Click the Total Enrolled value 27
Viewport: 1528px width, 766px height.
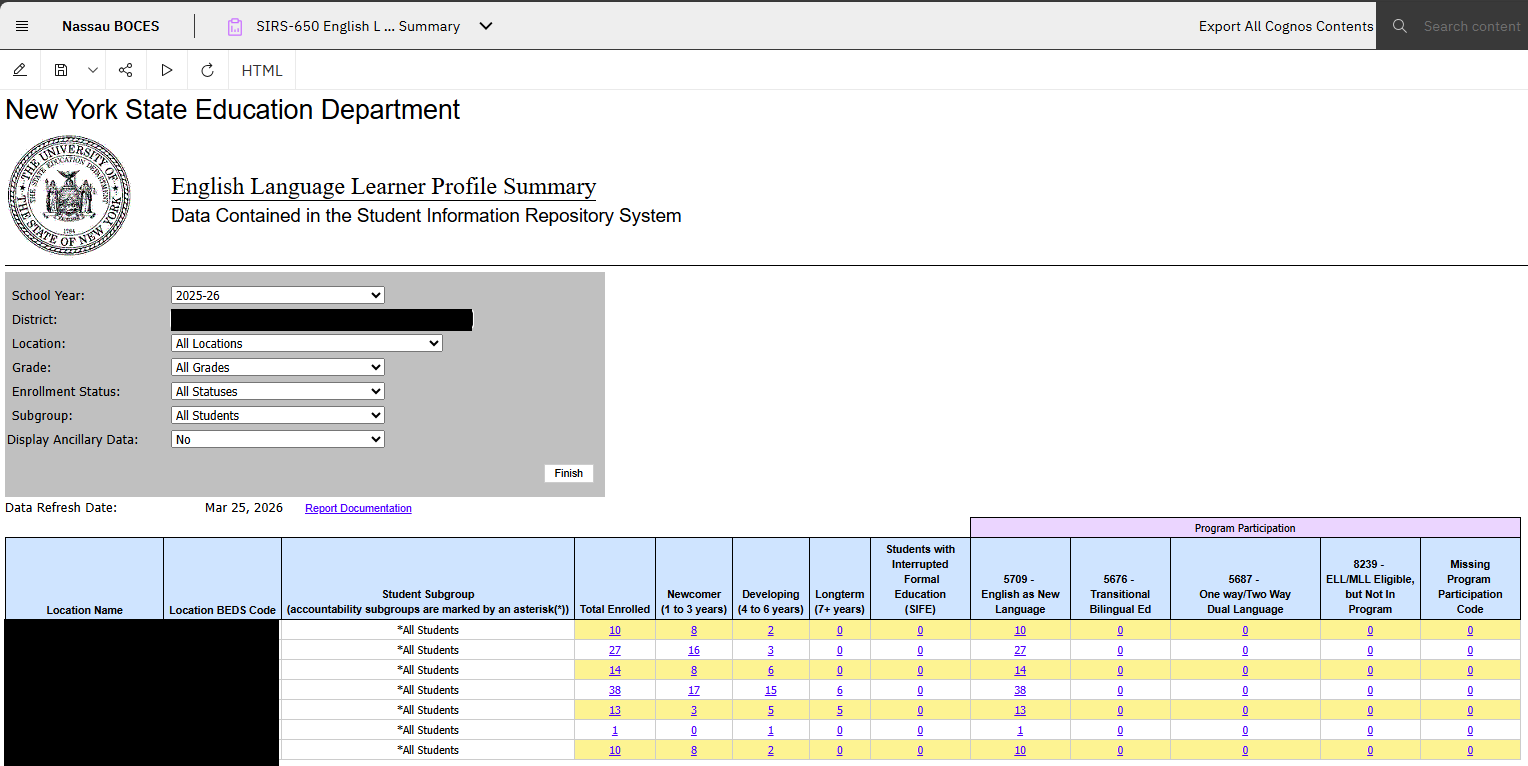pyautogui.click(x=614, y=650)
